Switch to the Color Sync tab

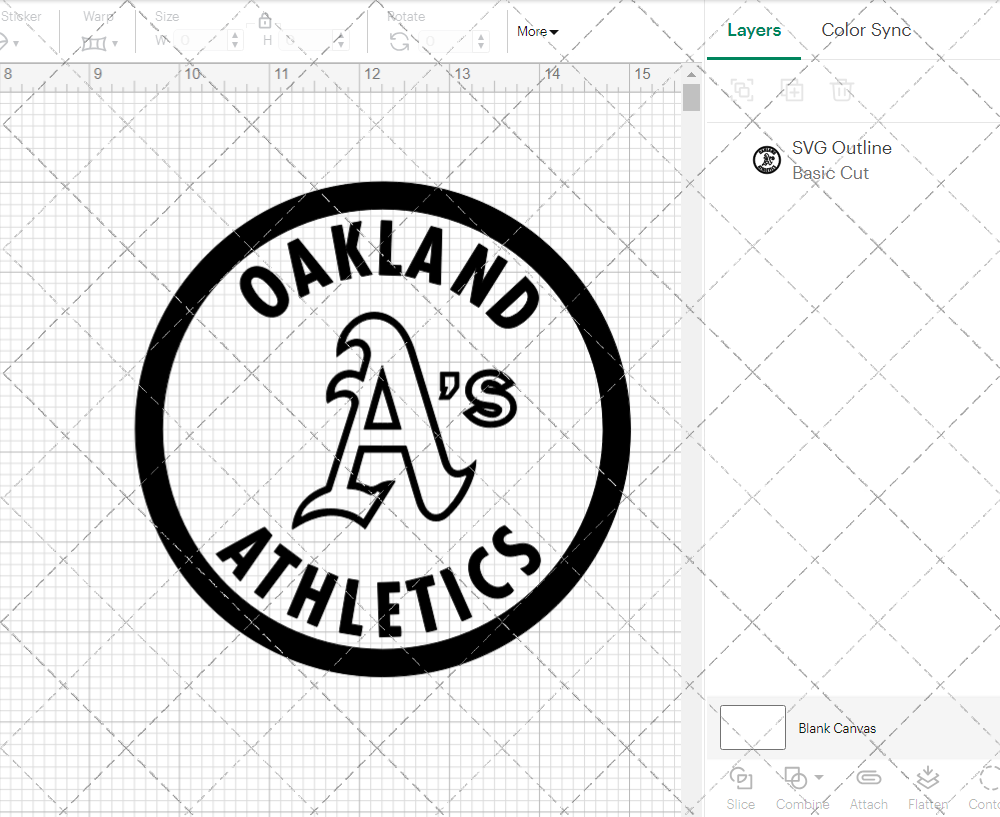click(866, 30)
